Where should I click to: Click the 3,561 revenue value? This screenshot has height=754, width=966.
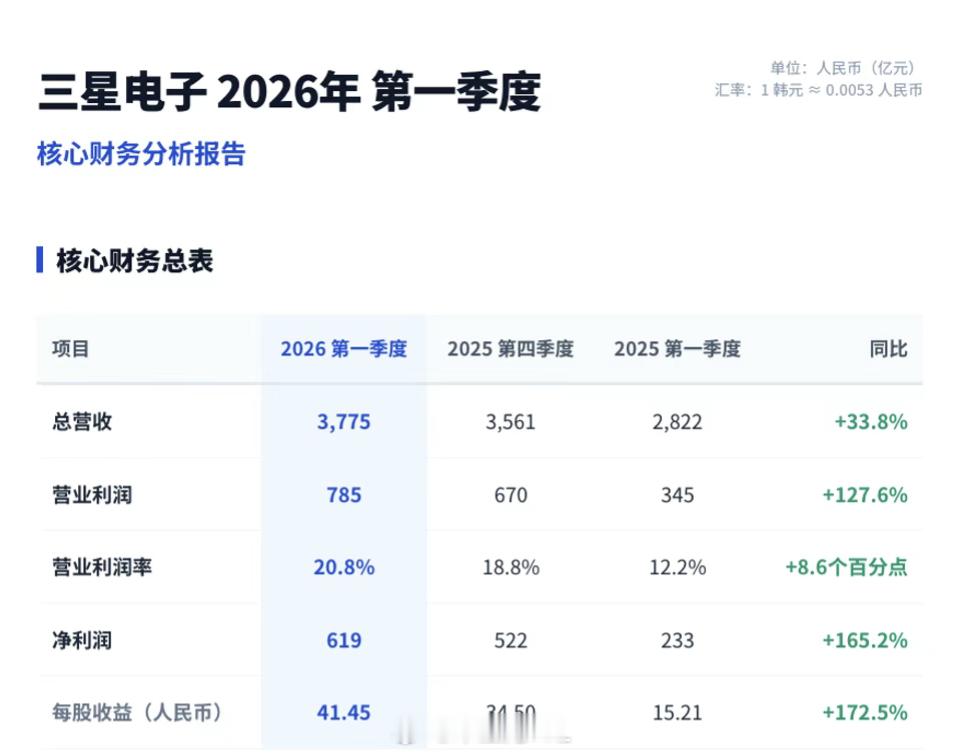pos(511,422)
